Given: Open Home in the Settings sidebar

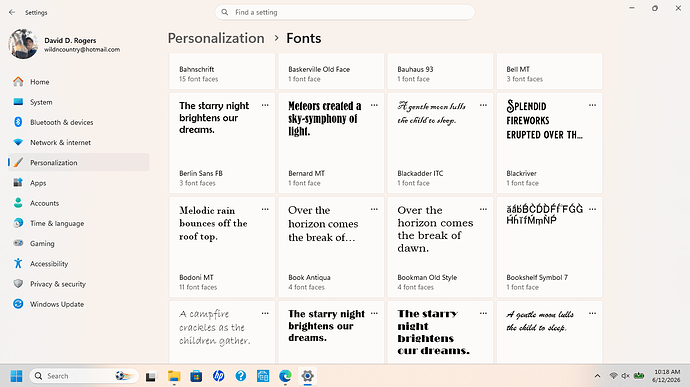Looking at the screenshot, I should (x=79, y=82).
